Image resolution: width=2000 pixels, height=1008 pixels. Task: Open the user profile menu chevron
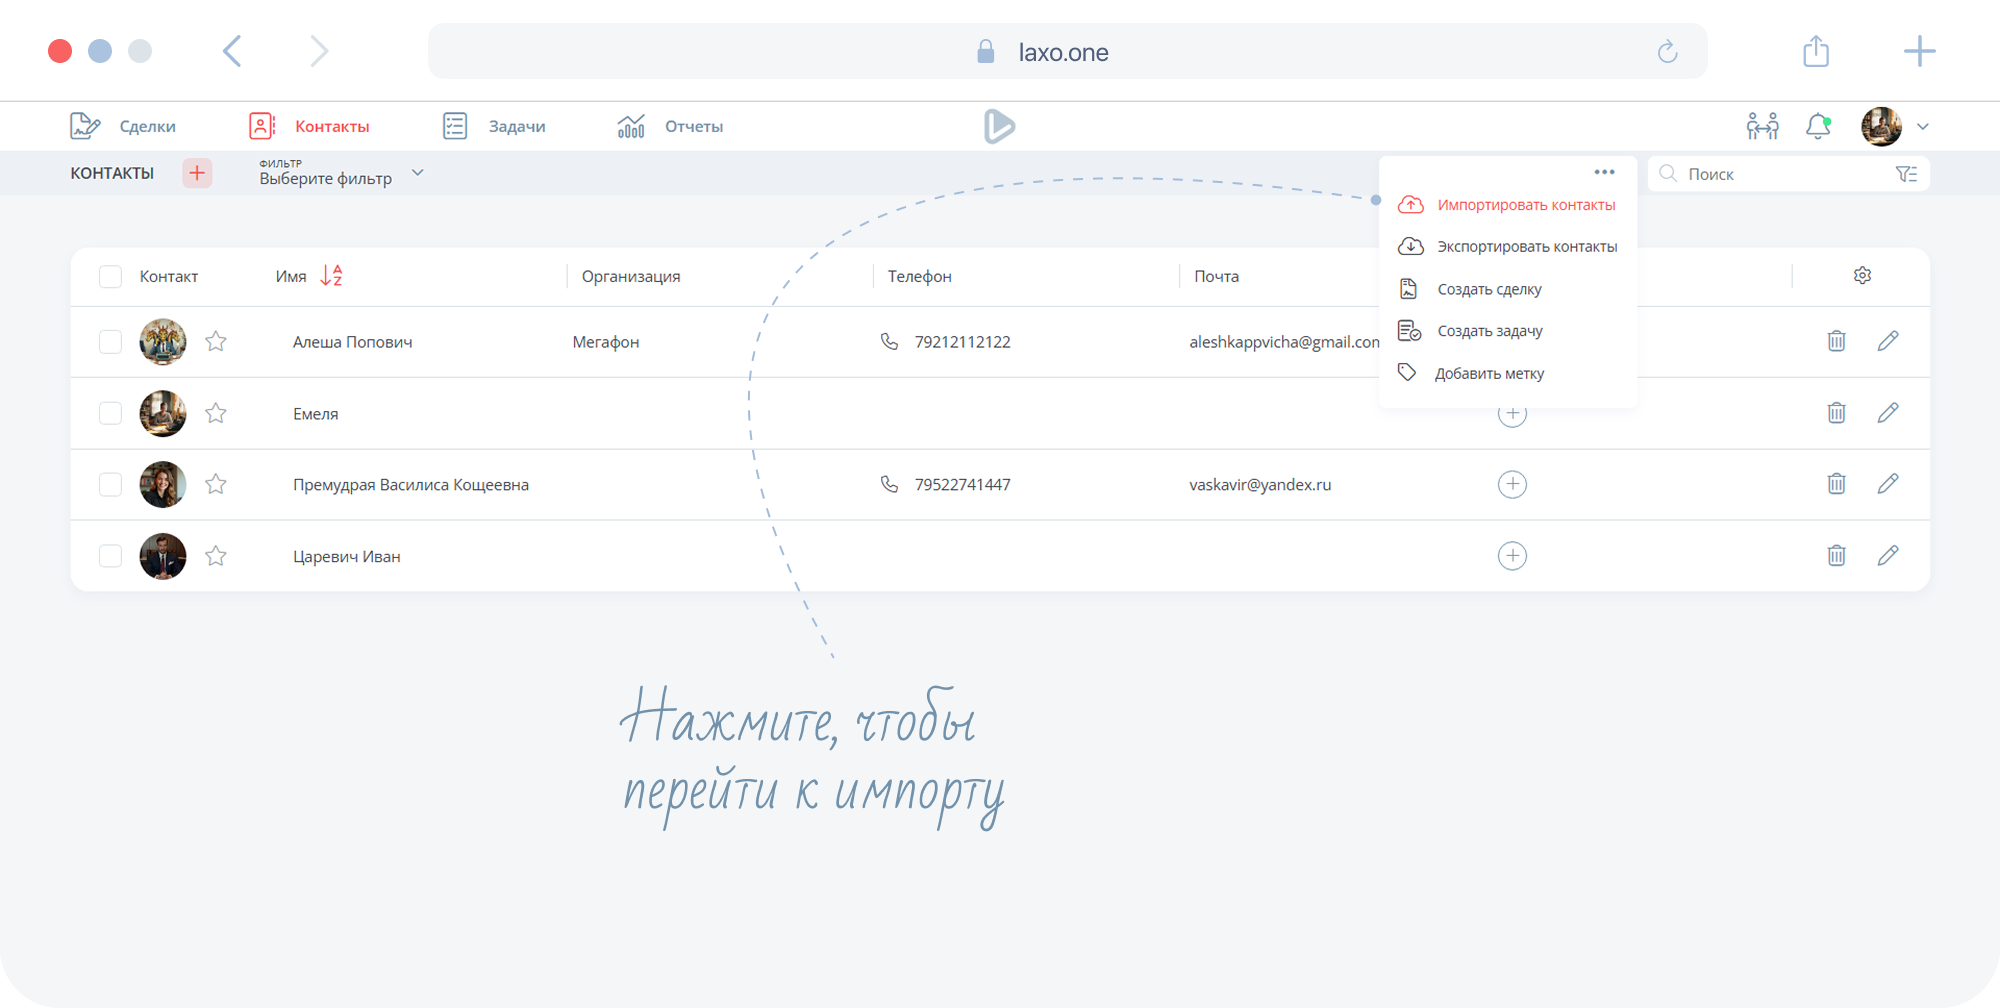point(1922,127)
